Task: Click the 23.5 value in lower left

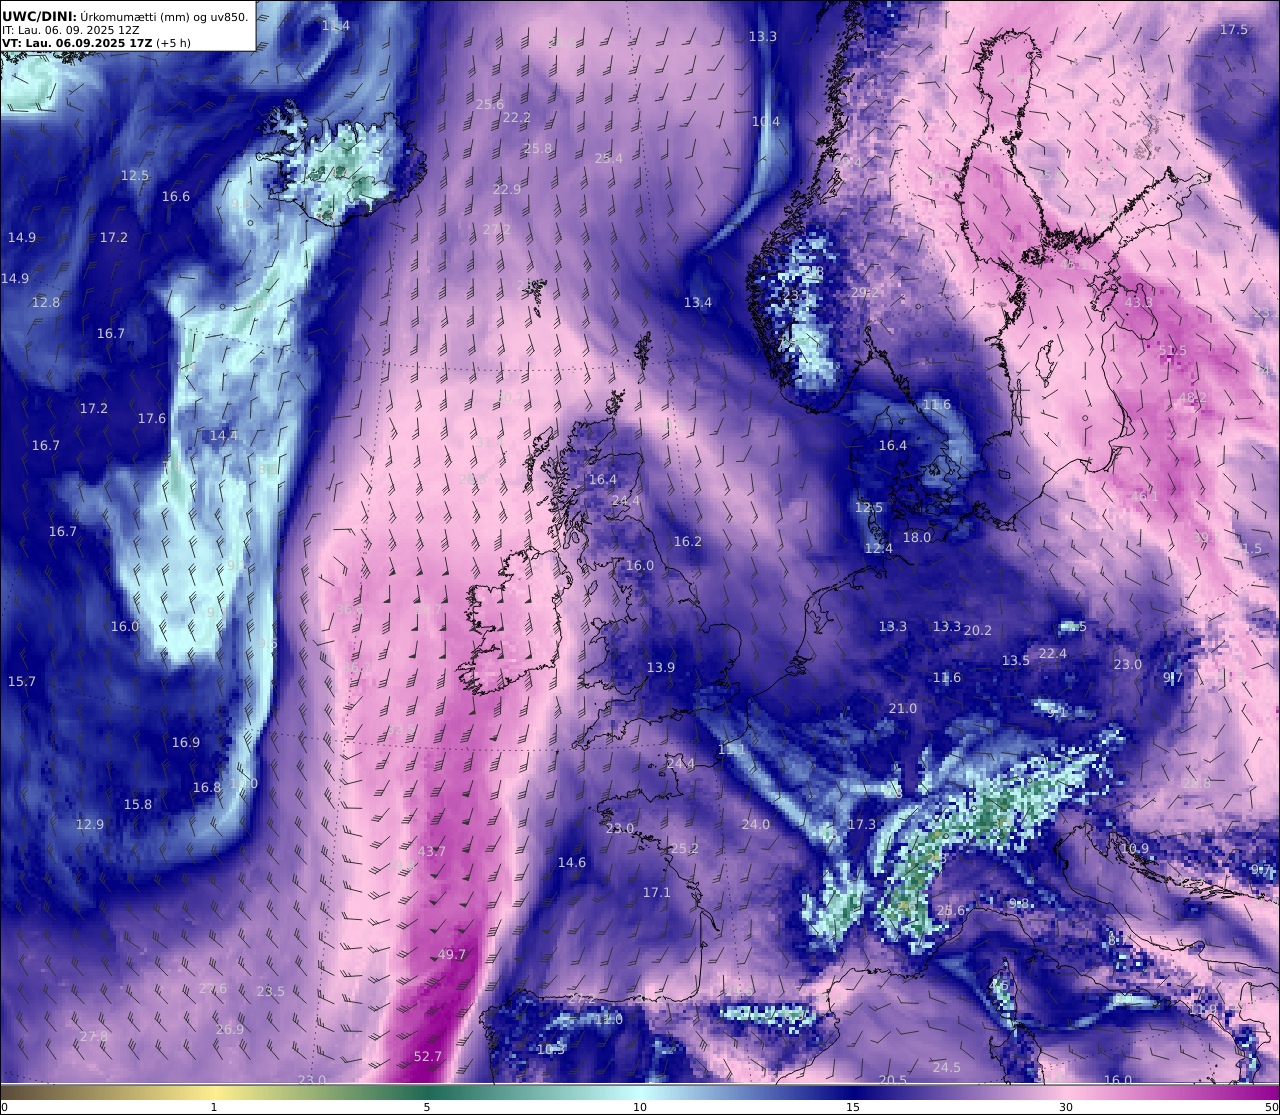Action: (x=270, y=991)
